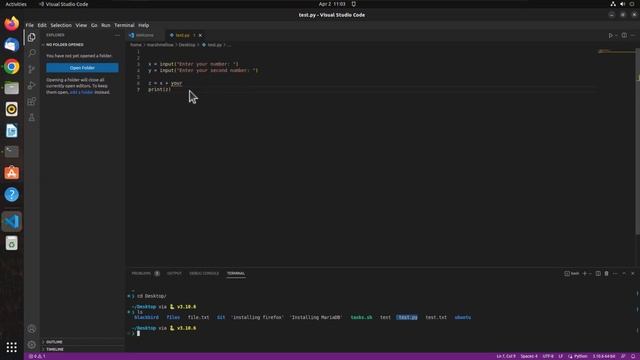Open the Explorer view in the activity bar

pos(31,37)
